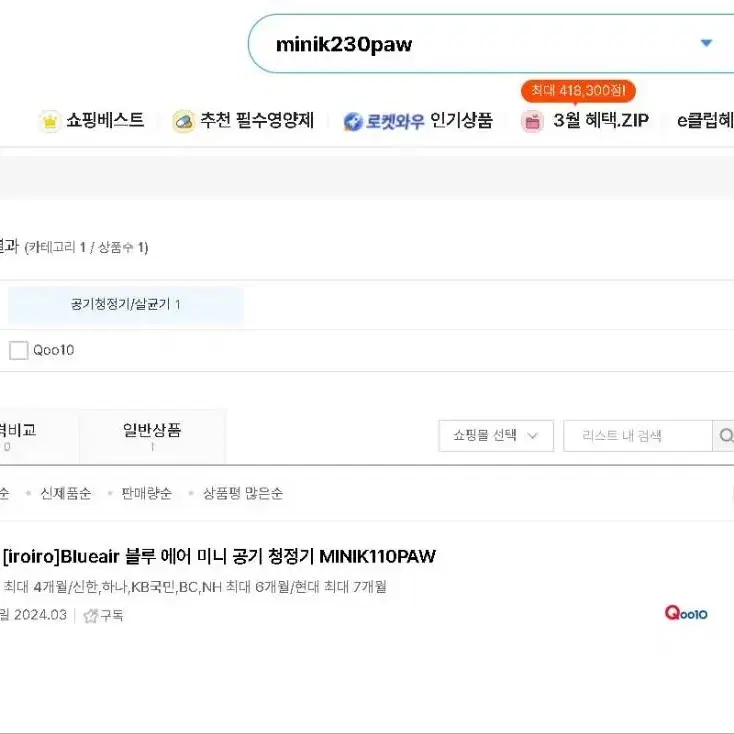Click the list search magnifier icon
The height and width of the screenshot is (734, 734).
click(x=725, y=436)
